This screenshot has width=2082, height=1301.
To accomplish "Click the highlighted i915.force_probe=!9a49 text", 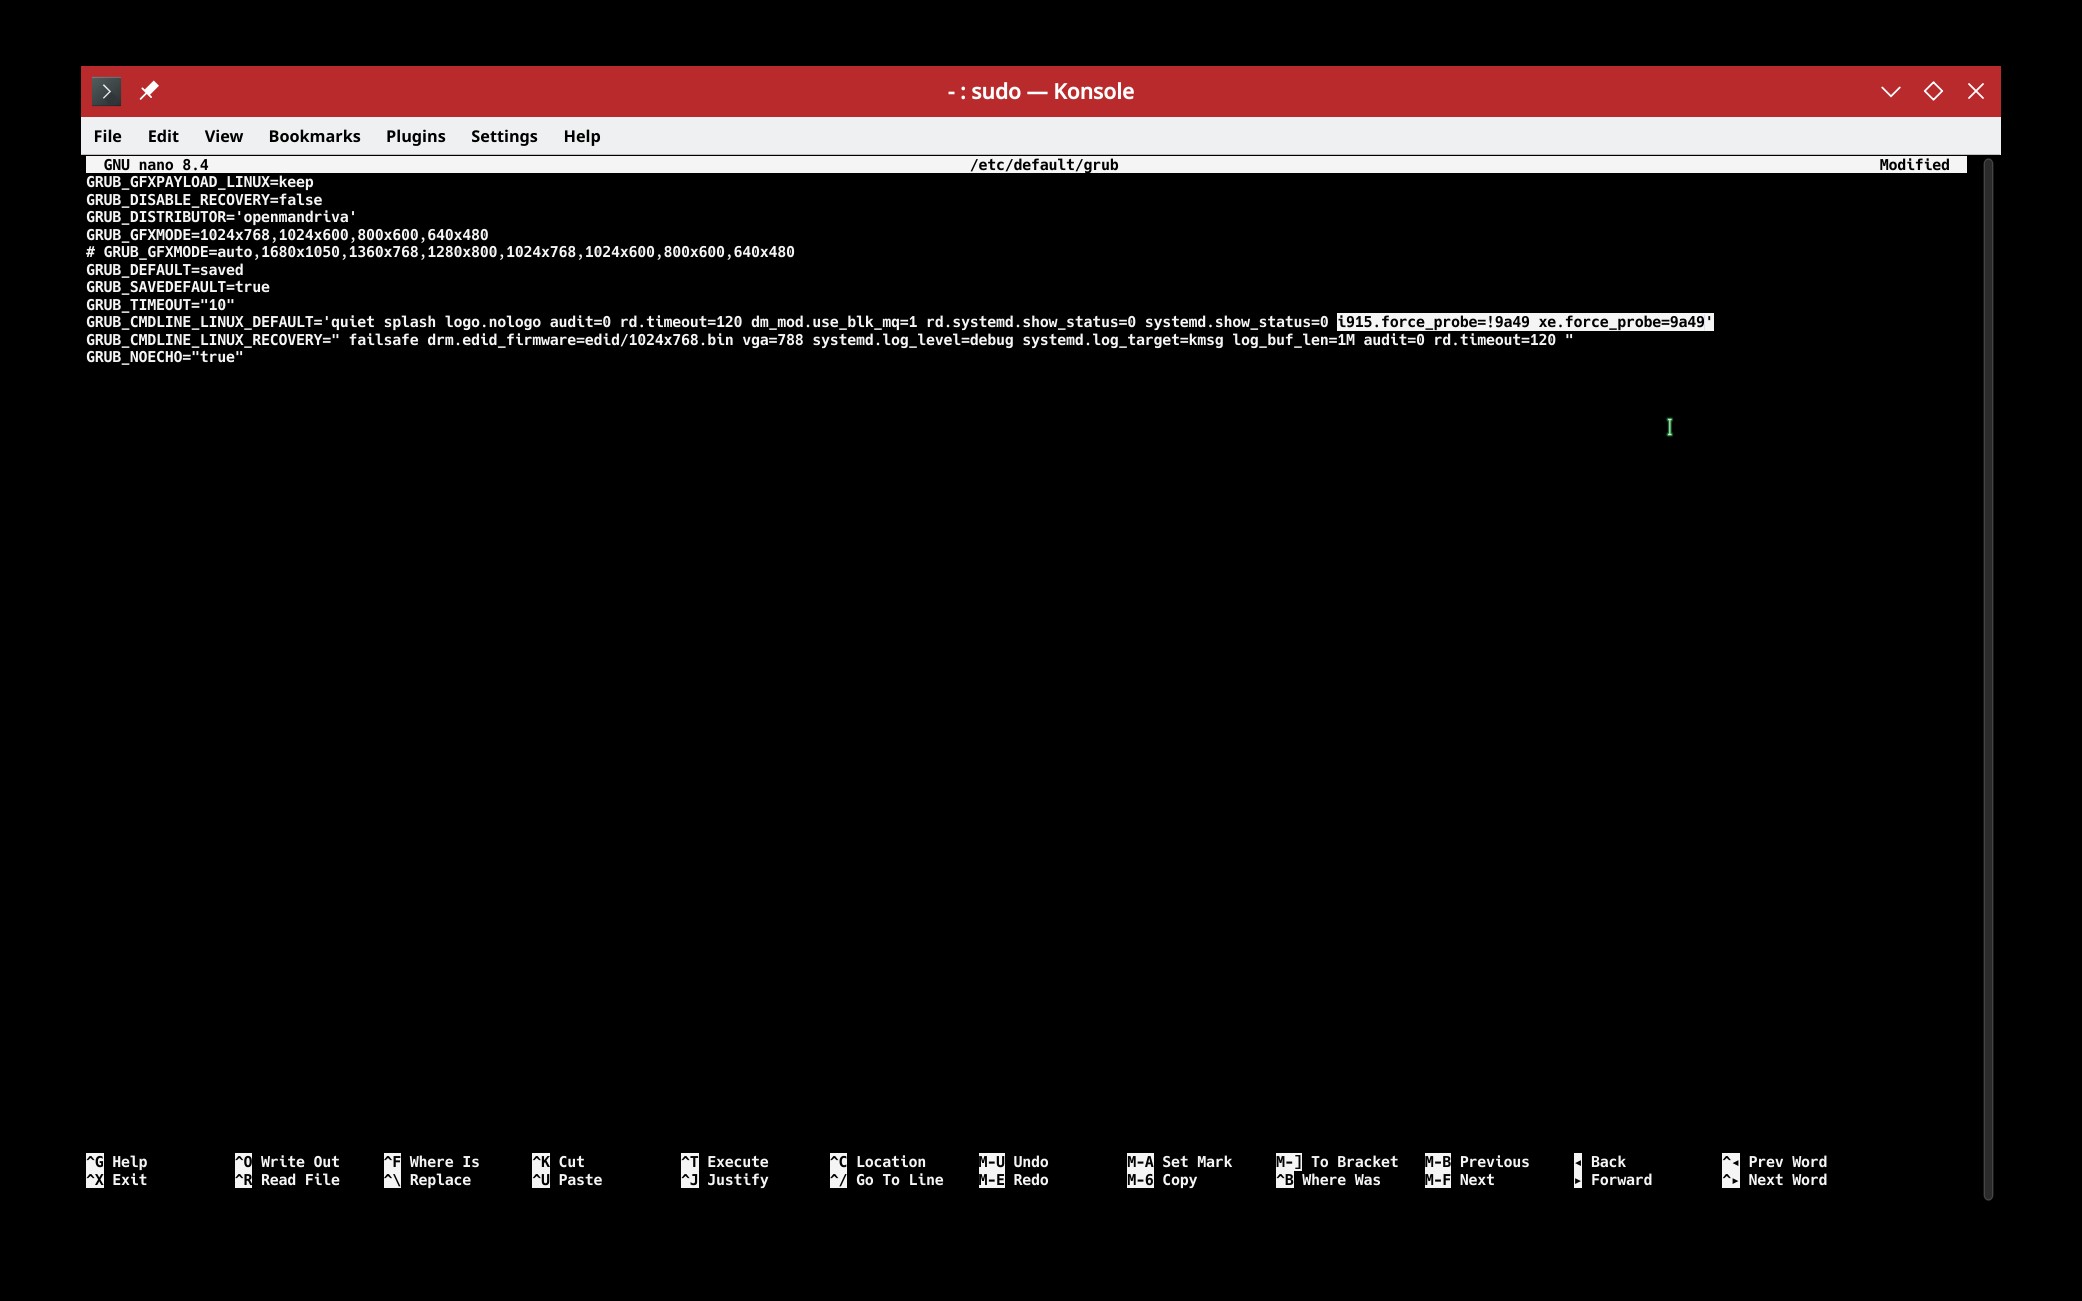I will point(1433,322).
